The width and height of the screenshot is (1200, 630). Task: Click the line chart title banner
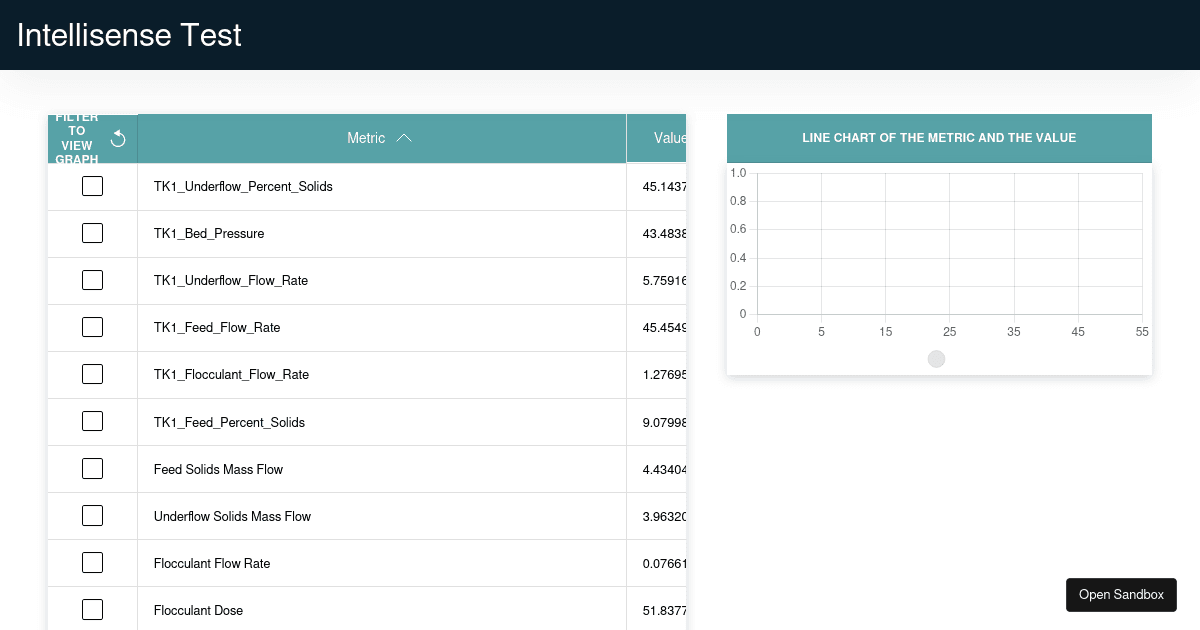[x=939, y=138]
